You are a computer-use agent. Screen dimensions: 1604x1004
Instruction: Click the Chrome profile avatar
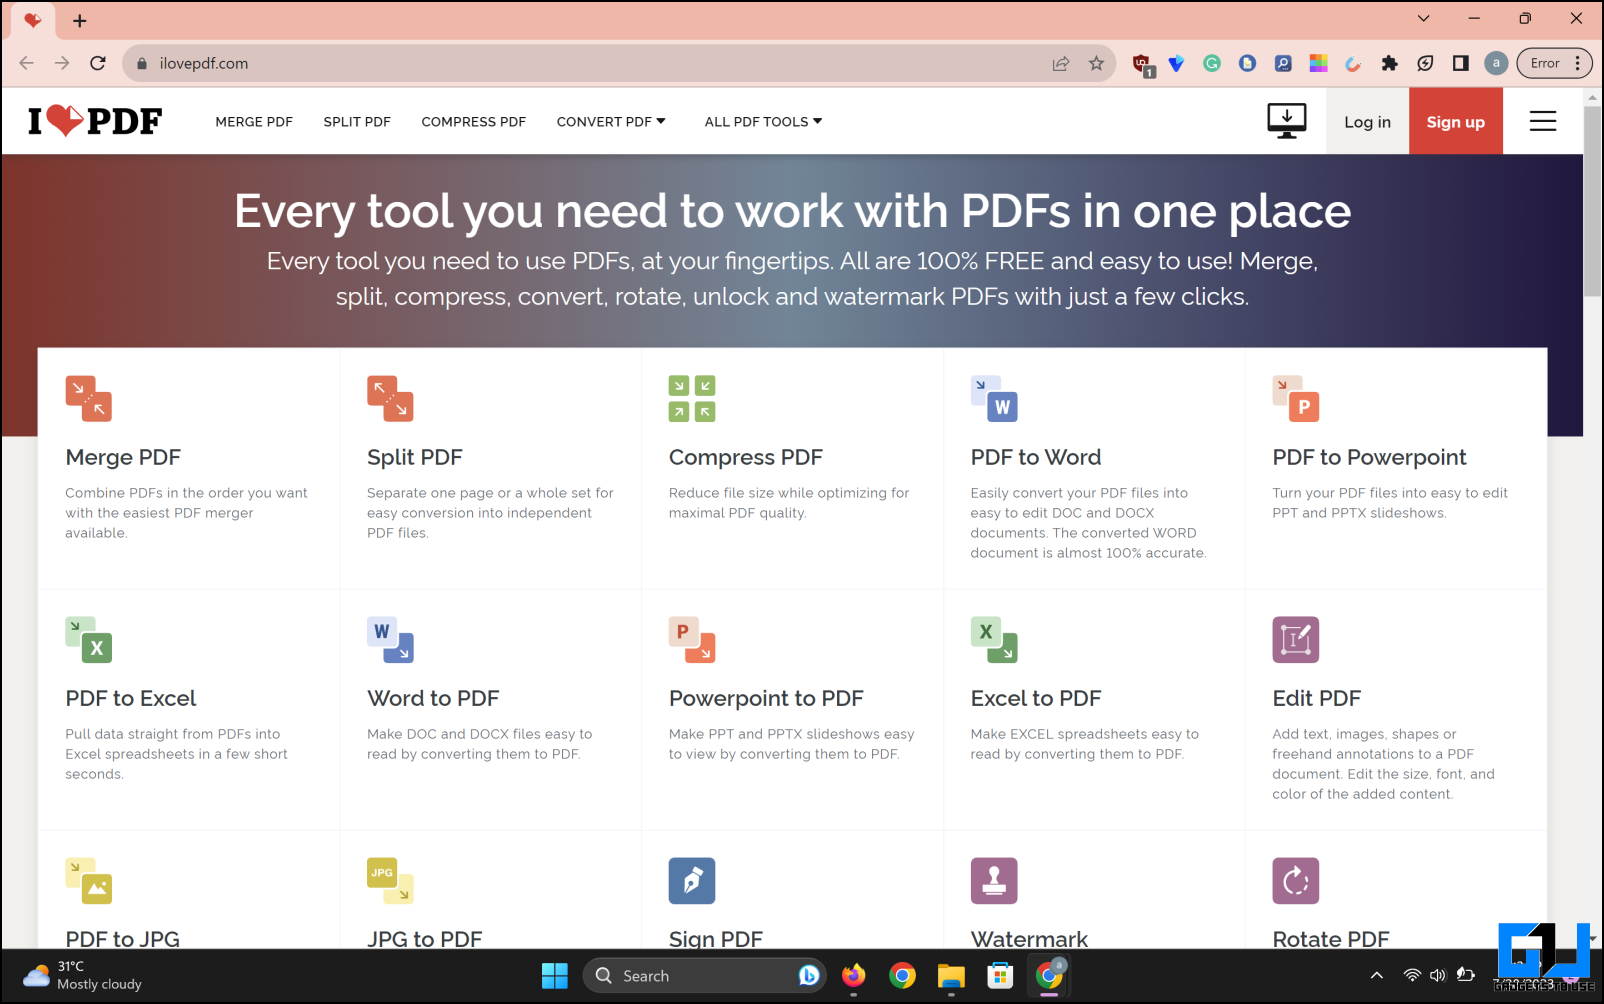[x=1496, y=63]
